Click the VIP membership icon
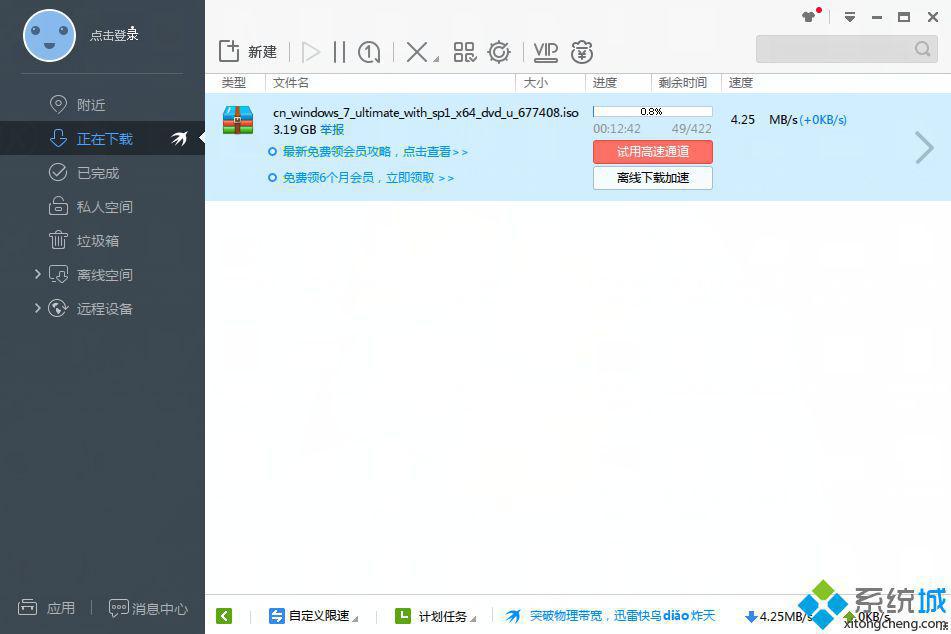This screenshot has width=951, height=634. point(545,52)
